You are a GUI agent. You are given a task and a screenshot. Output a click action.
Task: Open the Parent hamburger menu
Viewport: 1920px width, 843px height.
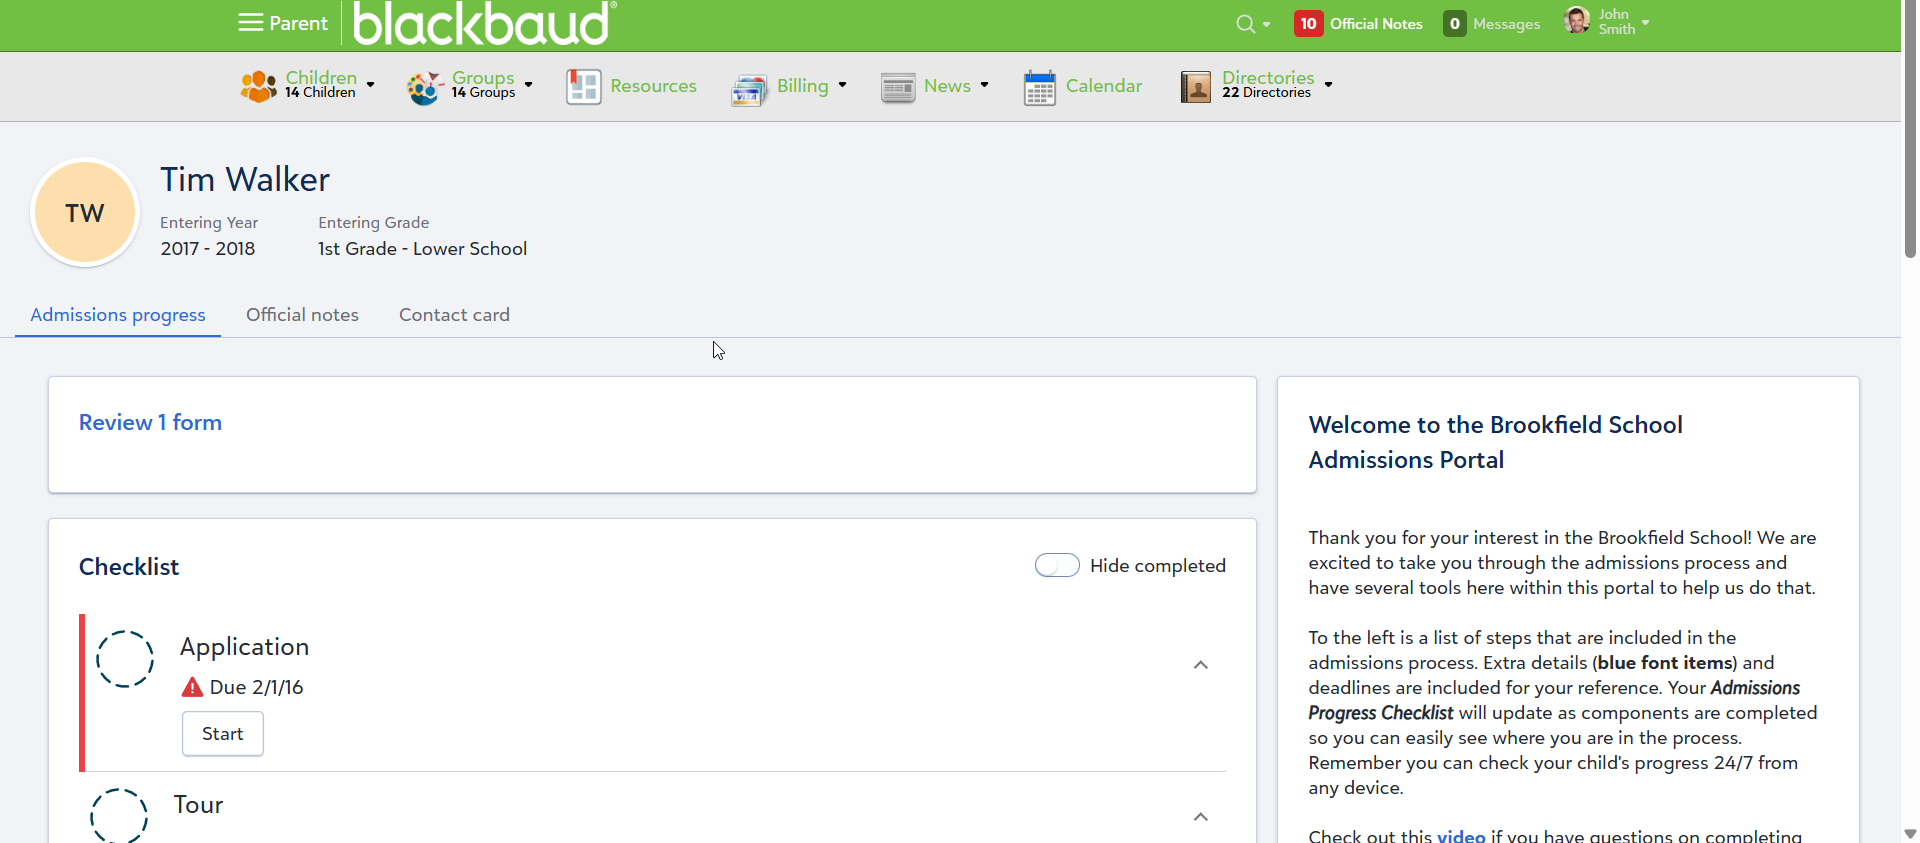click(251, 23)
